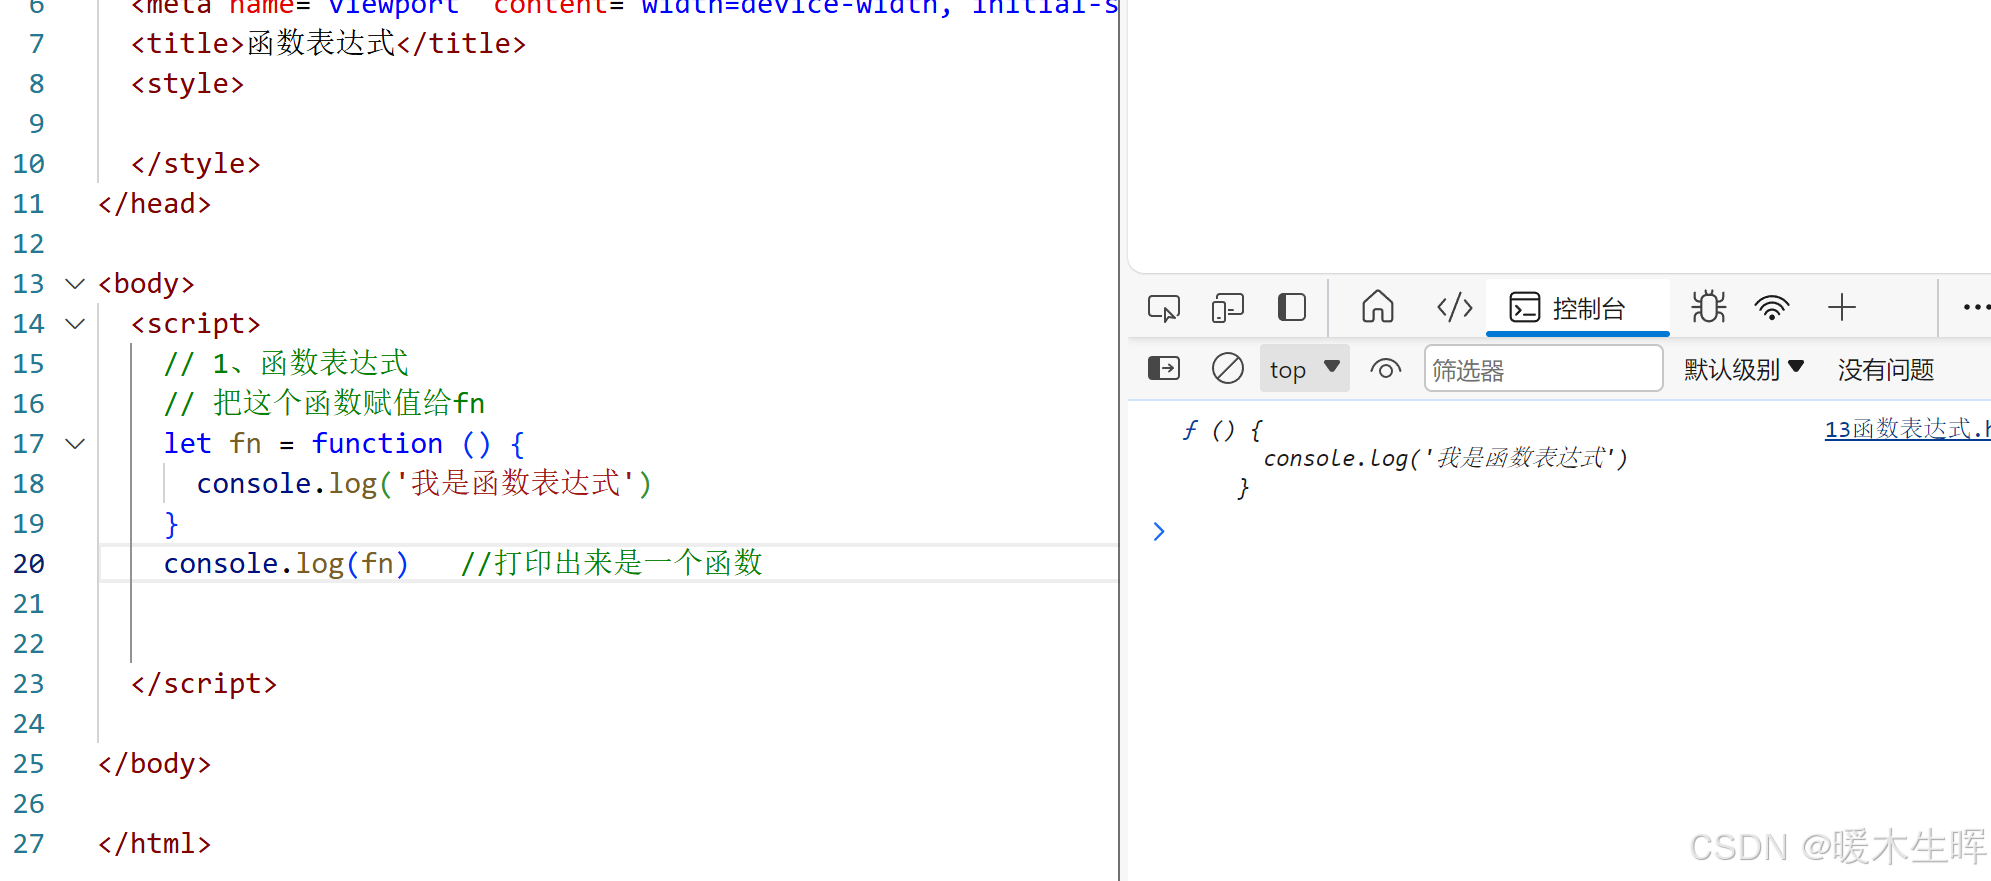Screen dimensions: 1991x881
Task: Toggle the DevTools dock side panel icon
Action: 1292,307
